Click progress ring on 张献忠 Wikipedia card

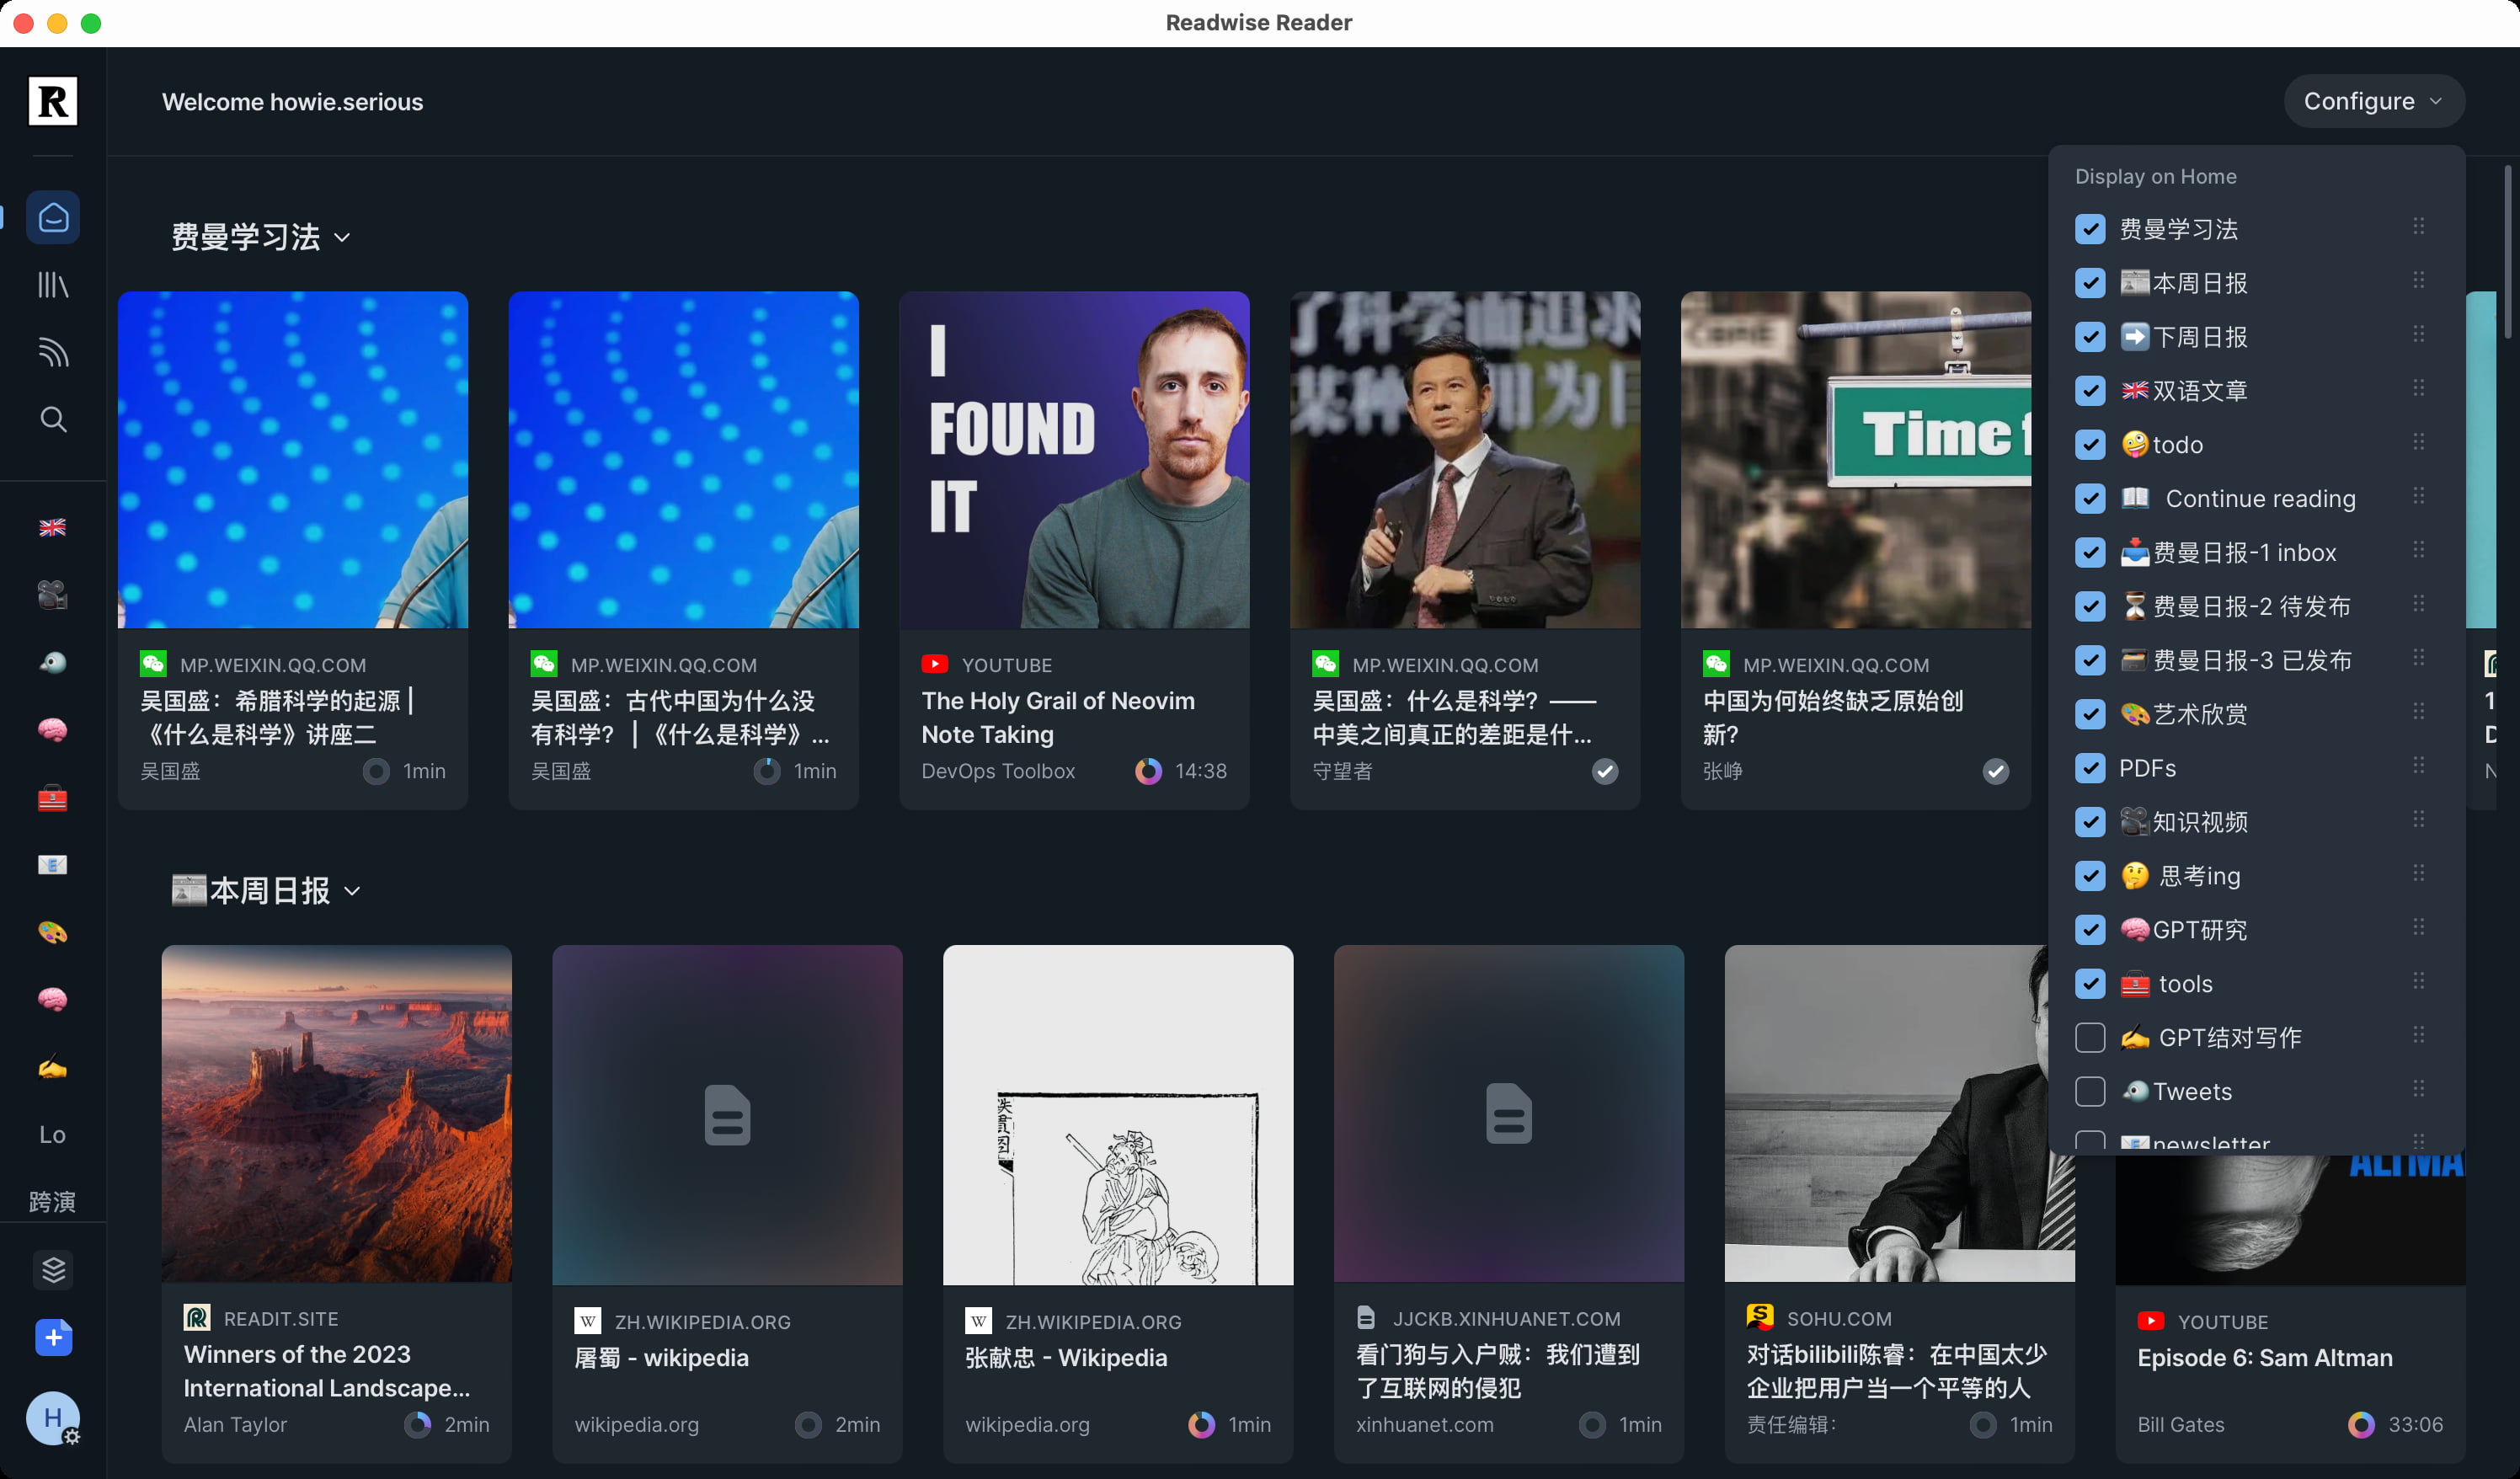click(1201, 1424)
